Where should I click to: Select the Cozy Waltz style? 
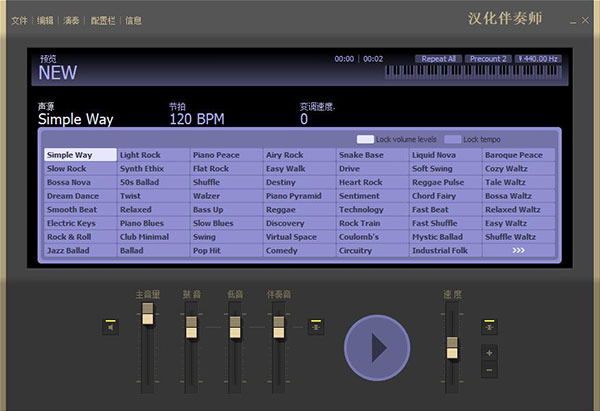pos(518,168)
